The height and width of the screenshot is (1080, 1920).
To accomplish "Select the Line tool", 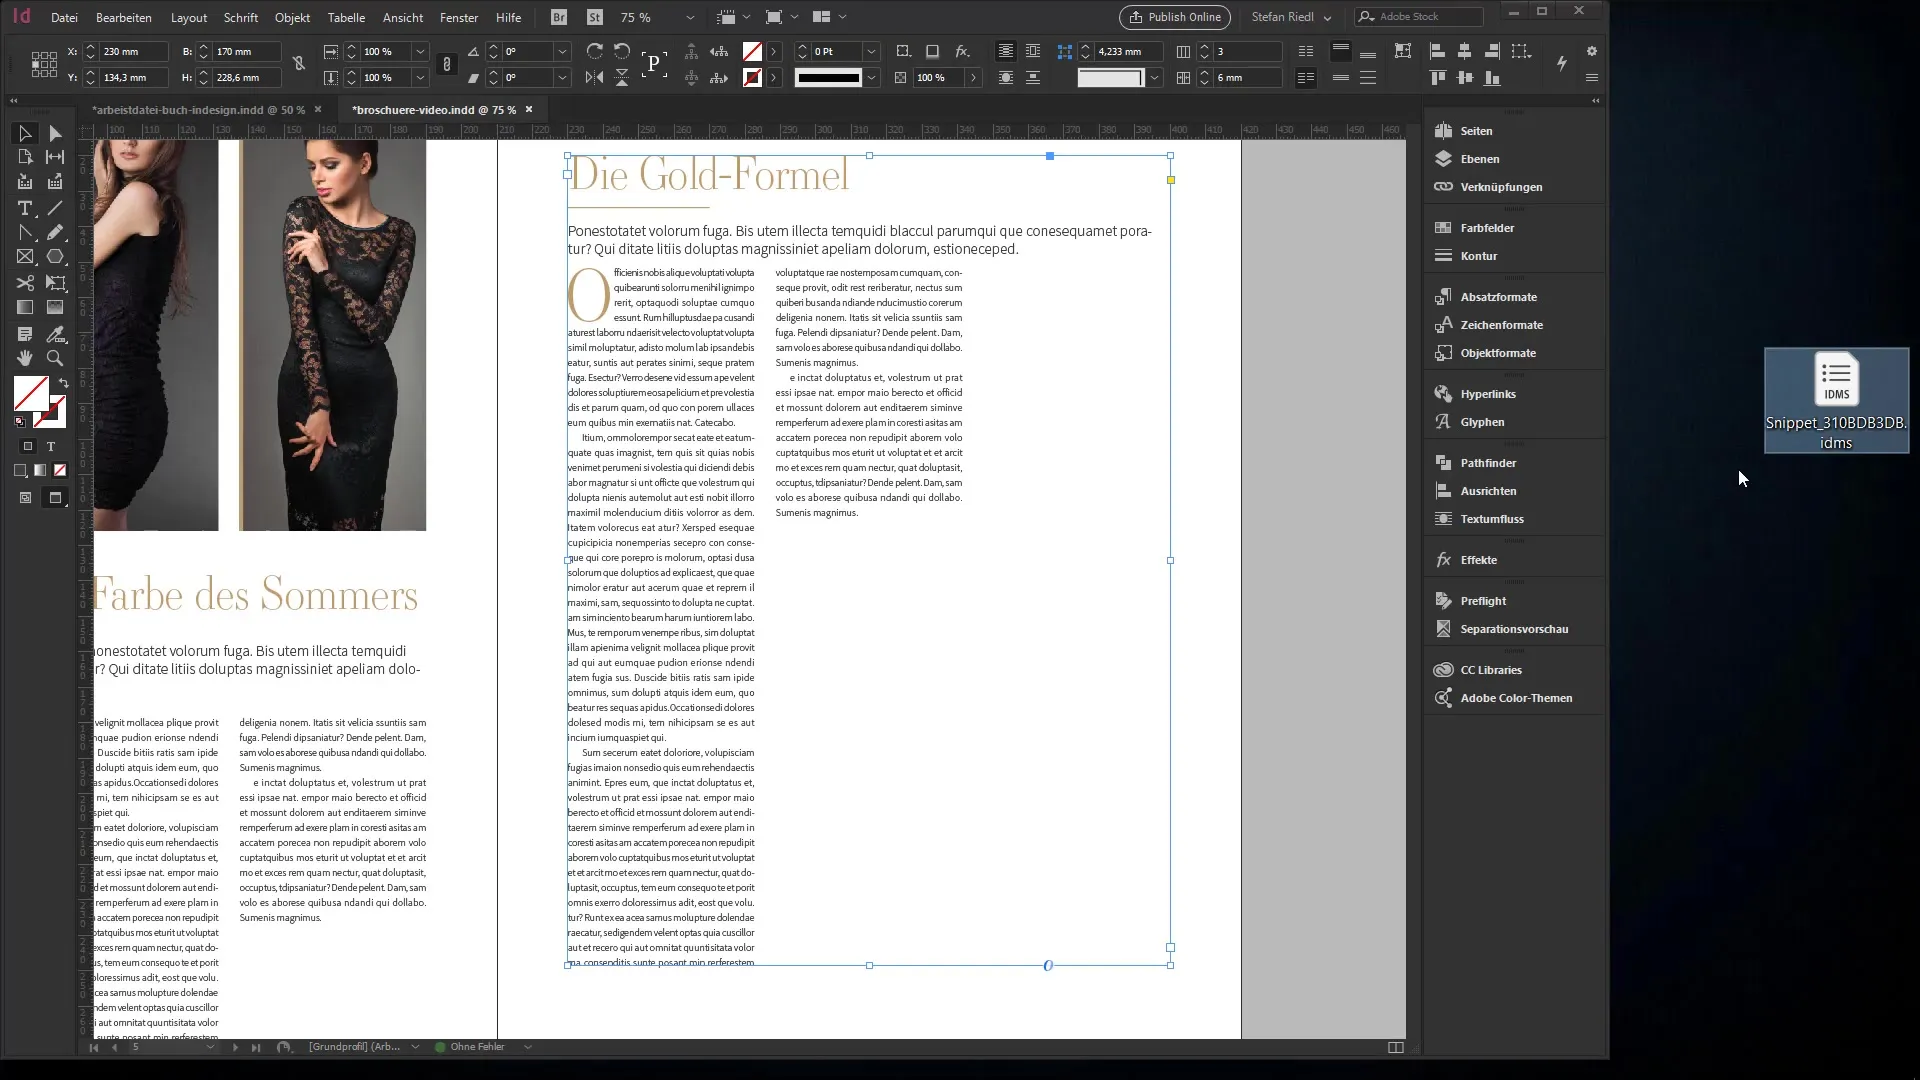I will point(55,208).
